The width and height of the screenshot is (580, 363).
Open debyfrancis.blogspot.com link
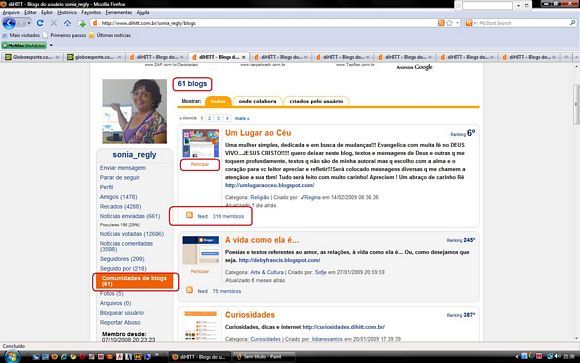click(279, 261)
